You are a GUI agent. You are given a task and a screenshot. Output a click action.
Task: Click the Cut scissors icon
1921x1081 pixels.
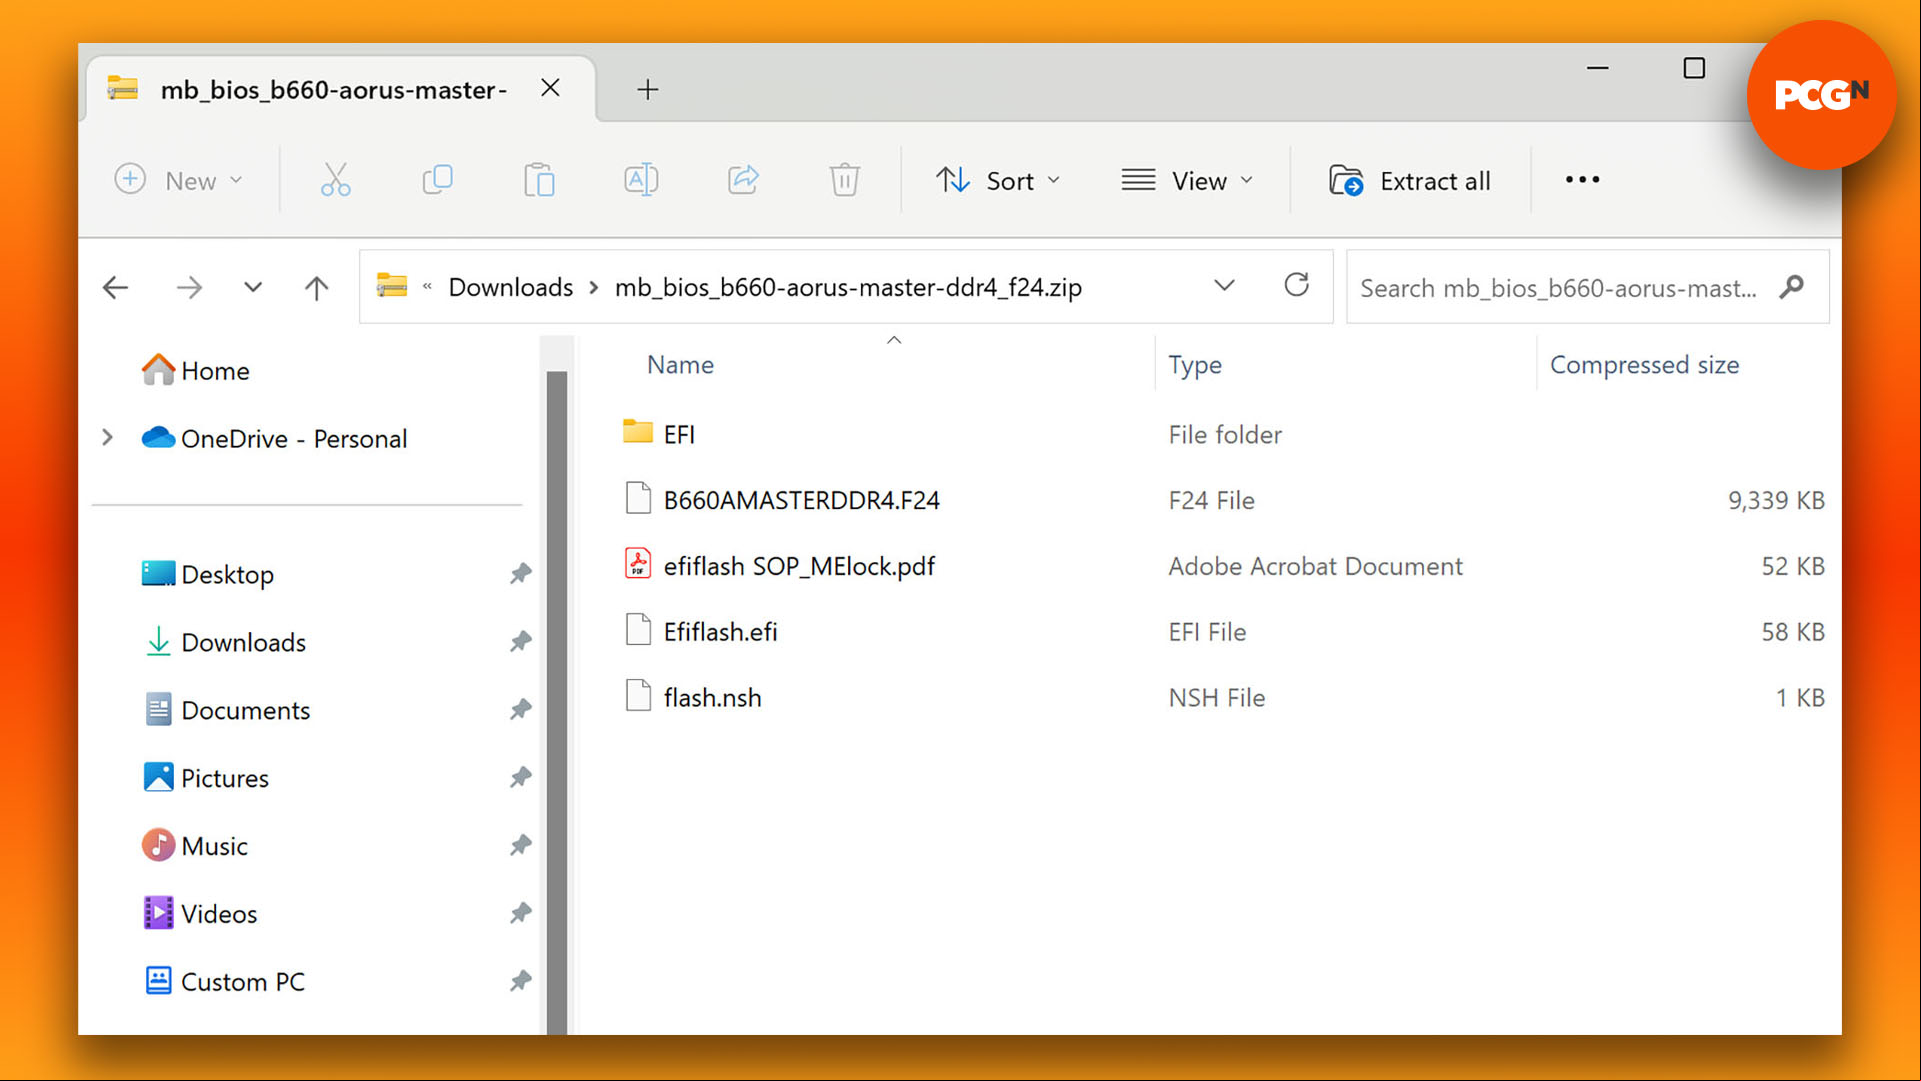click(335, 180)
